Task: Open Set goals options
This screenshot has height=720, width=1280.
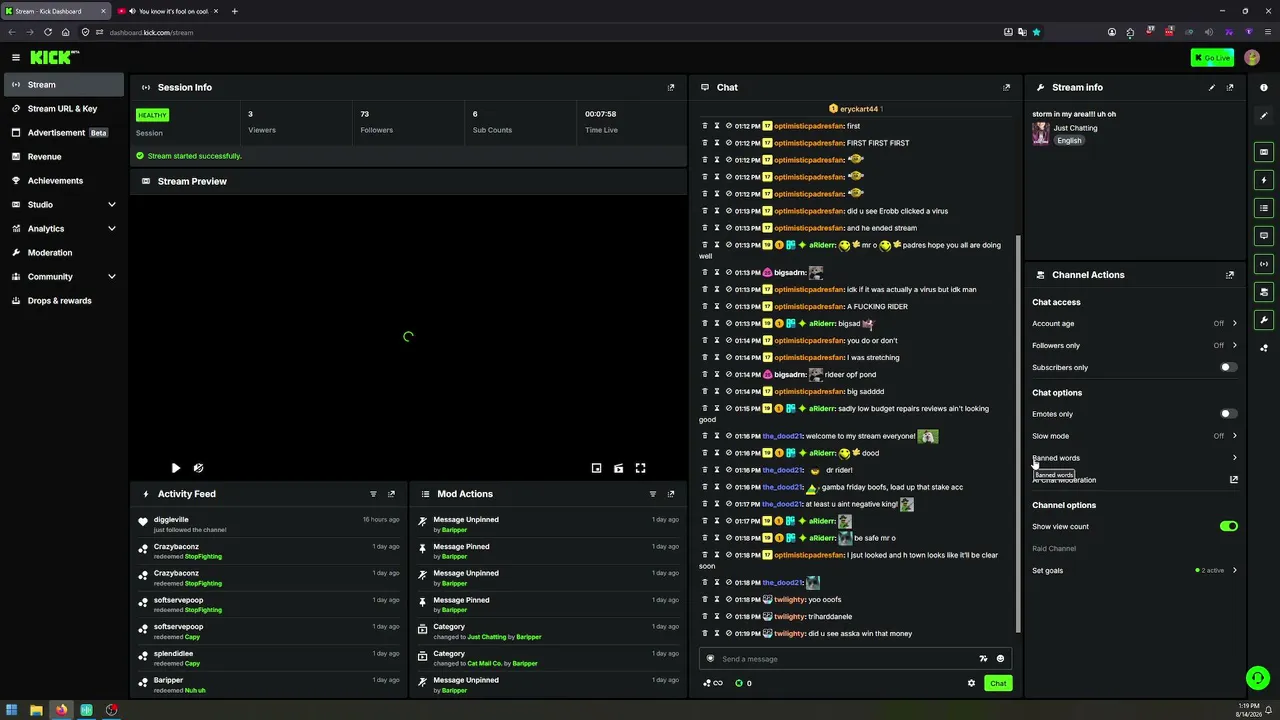Action: click(1135, 571)
